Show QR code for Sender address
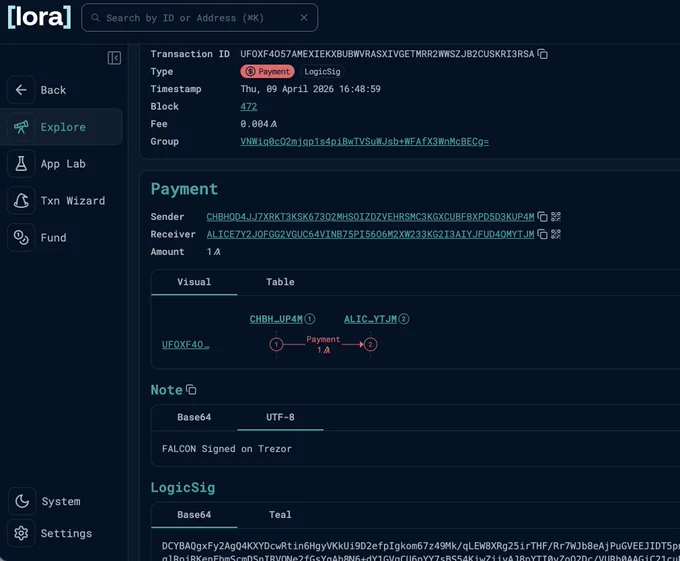This screenshot has width=680, height=561. pos(556,216)
